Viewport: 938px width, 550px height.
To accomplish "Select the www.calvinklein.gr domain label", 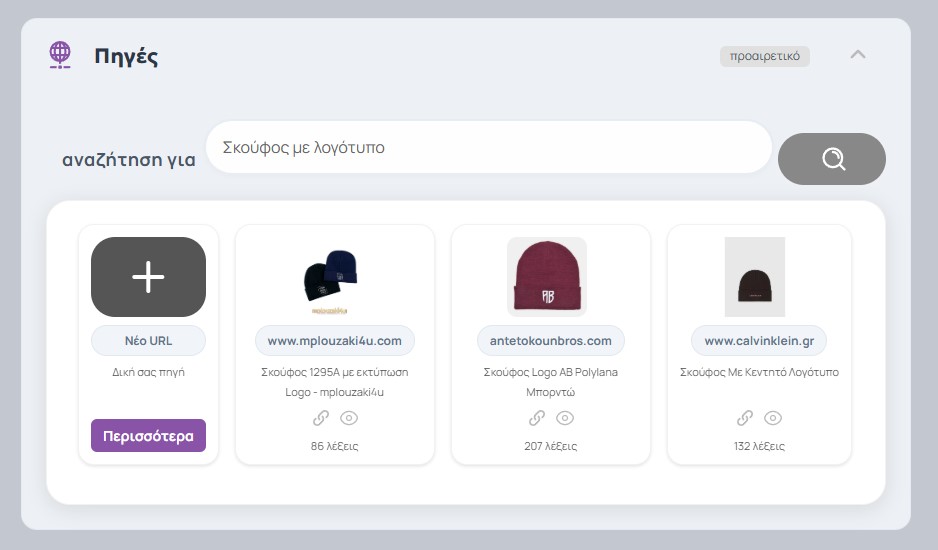I will pos(759,341).
